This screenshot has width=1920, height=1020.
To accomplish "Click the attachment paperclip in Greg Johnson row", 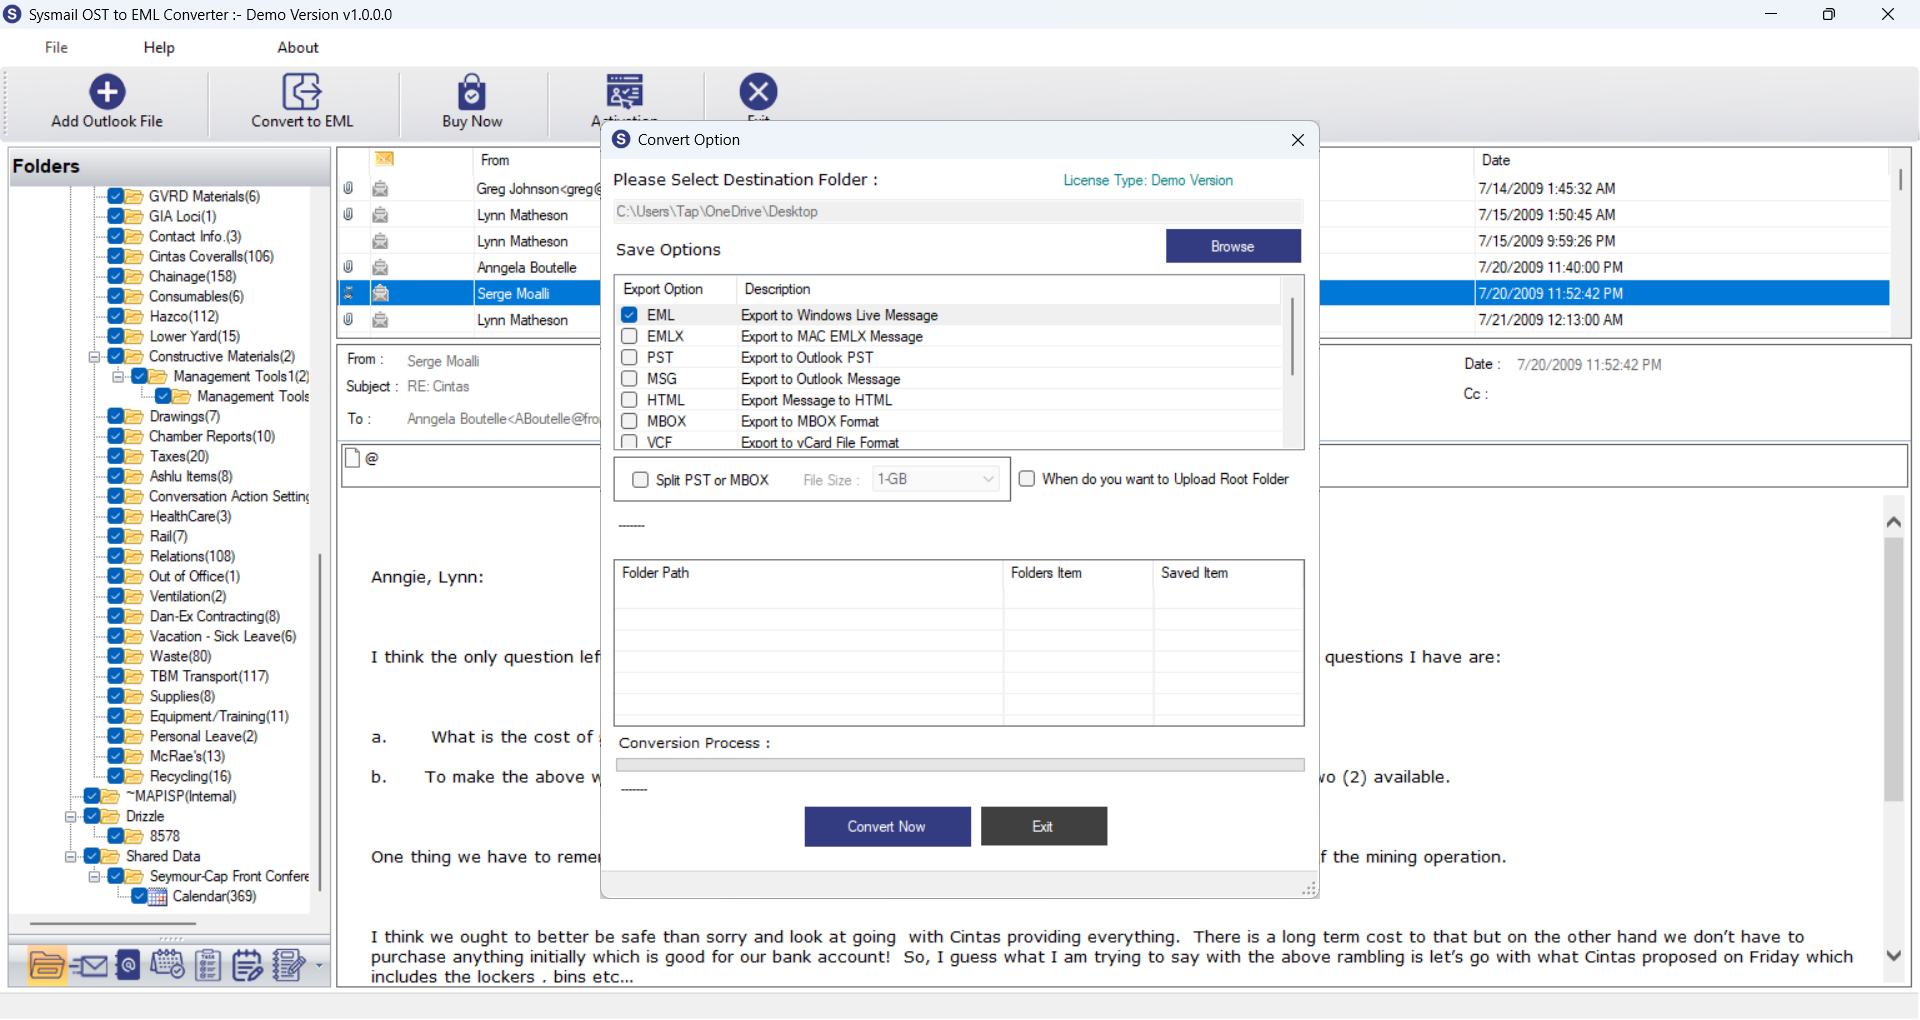I will point(348,188).
